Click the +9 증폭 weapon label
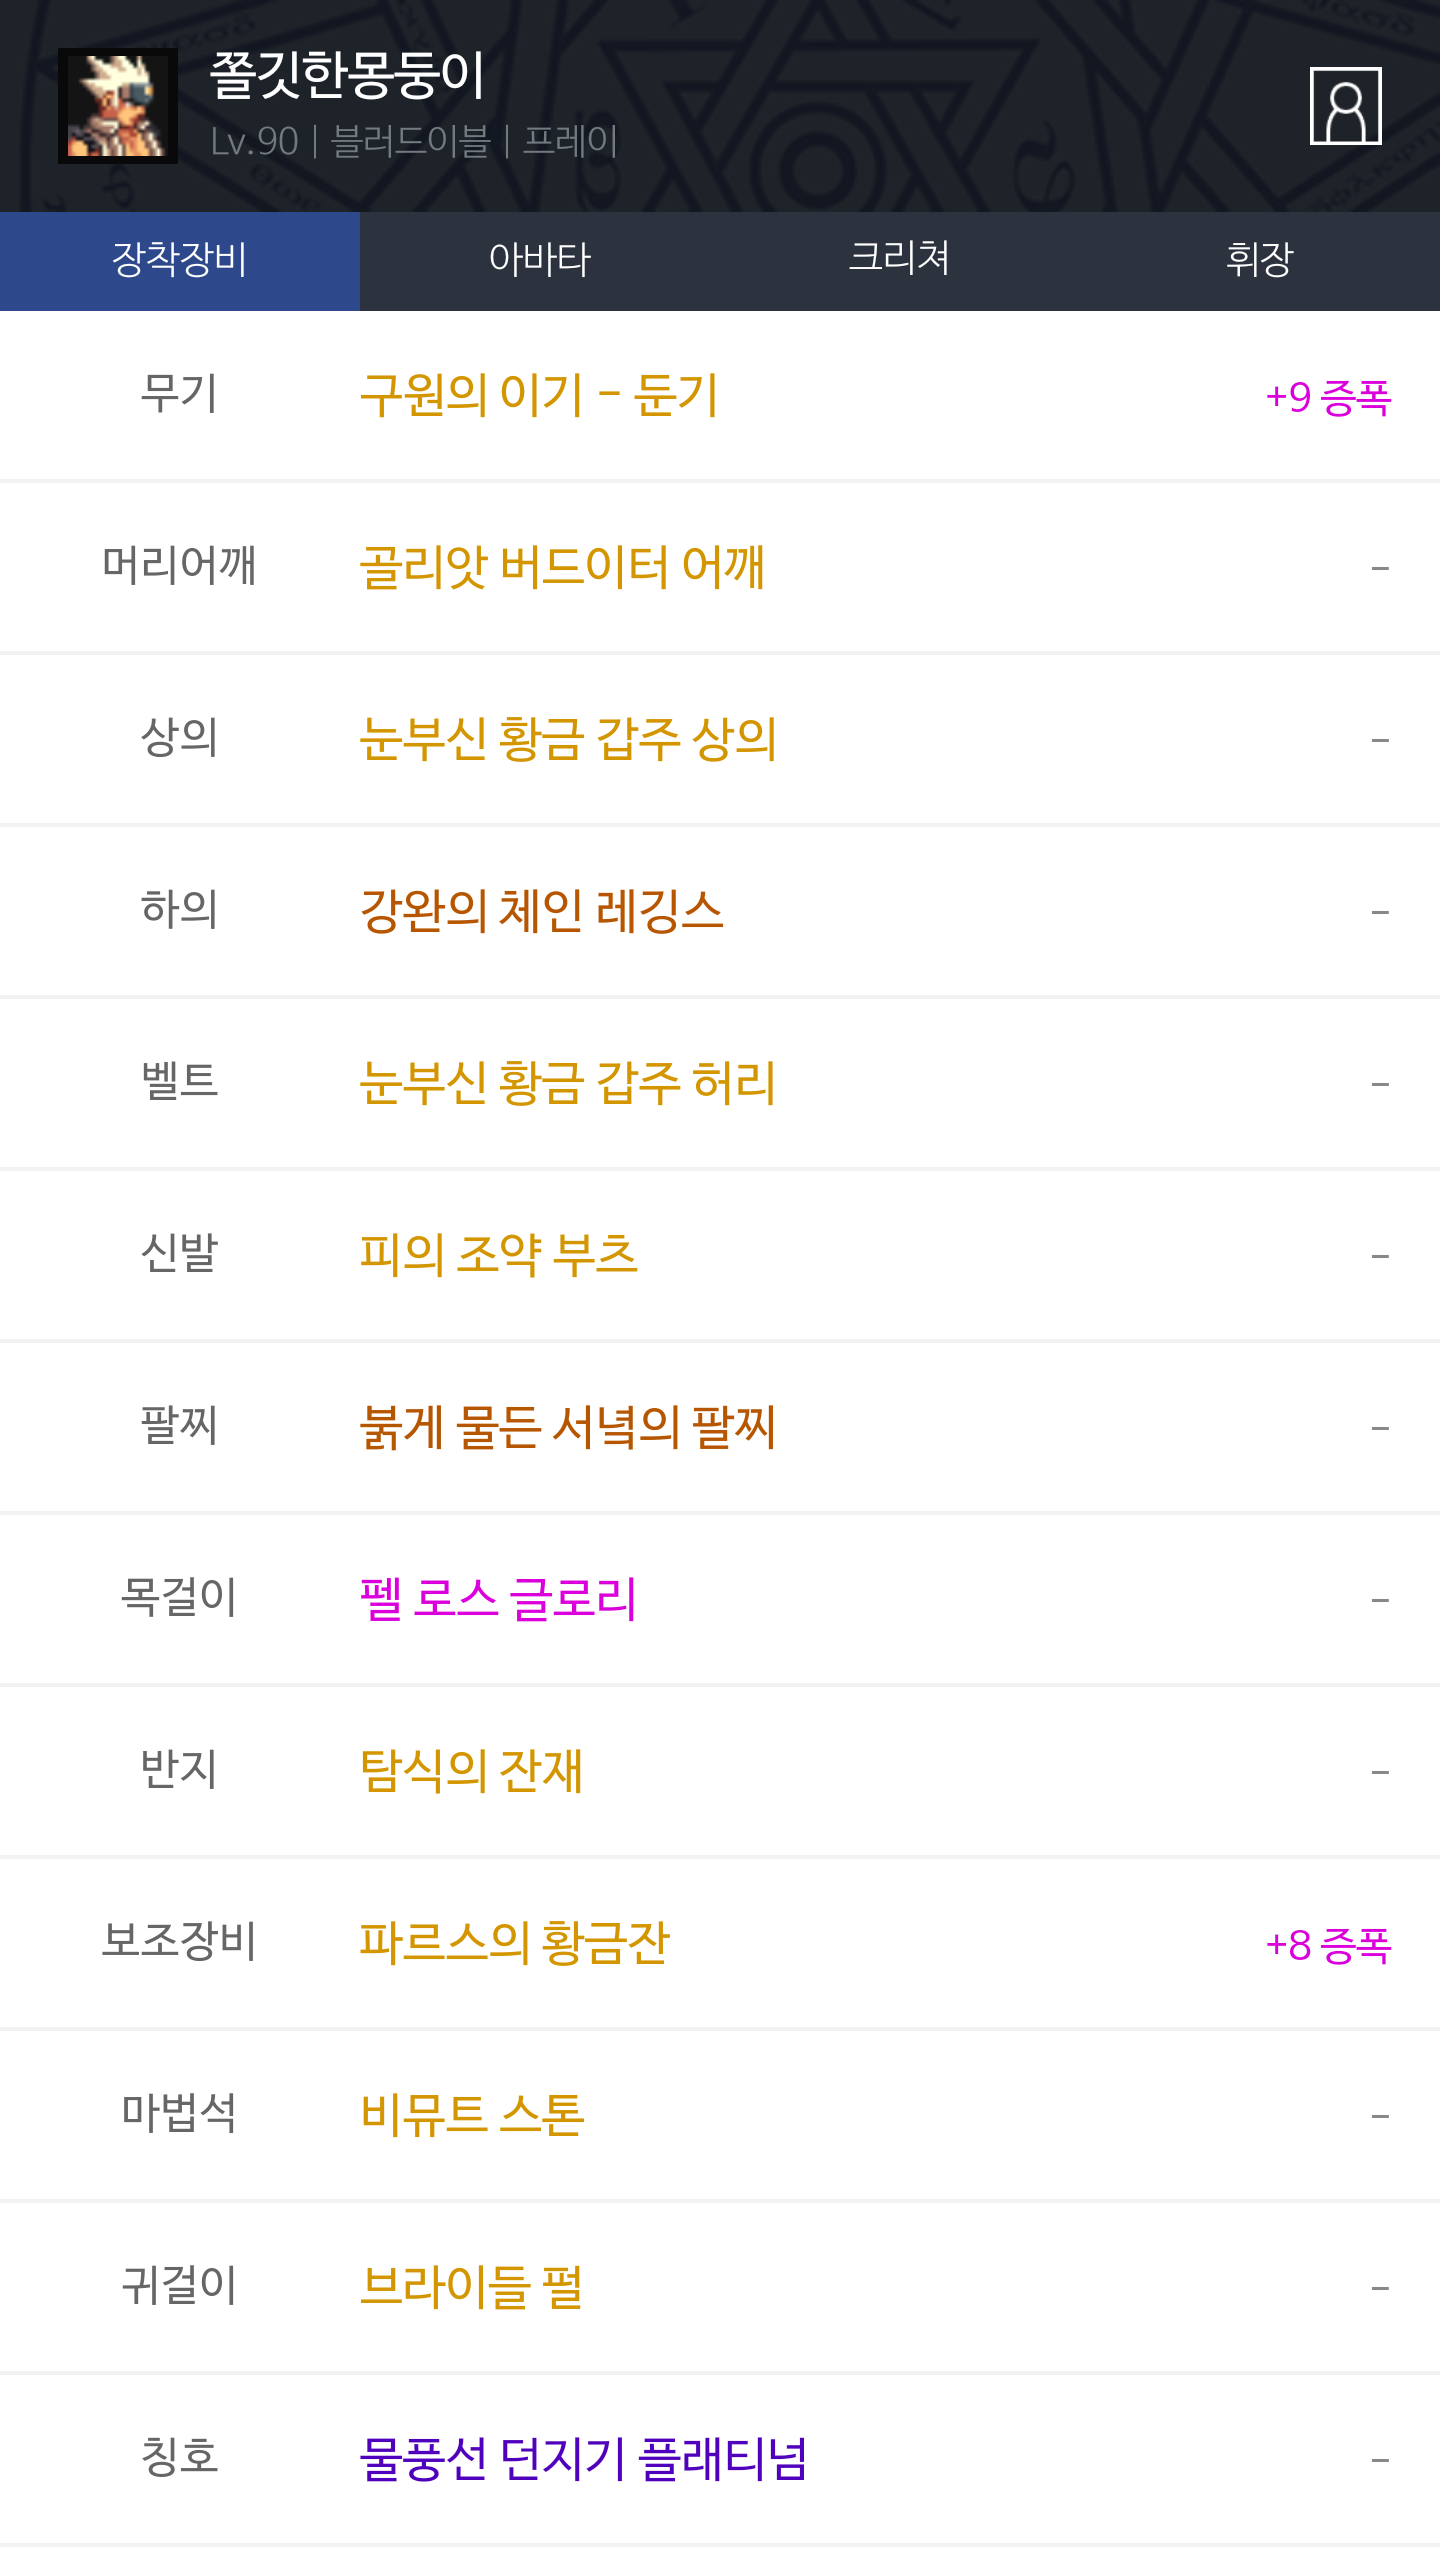The width and height of the screenshot is (1440, 2560). [x=1328, y=397]
